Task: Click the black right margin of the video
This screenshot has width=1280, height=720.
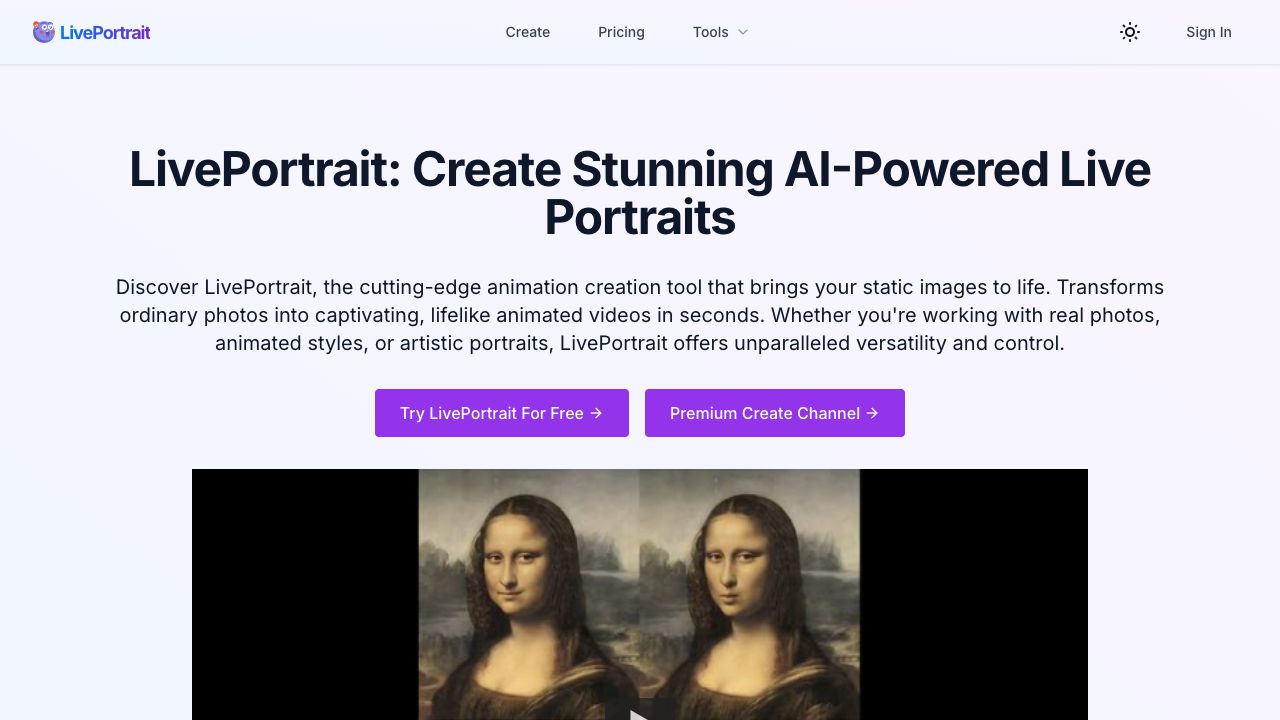Action: point(974,594)
